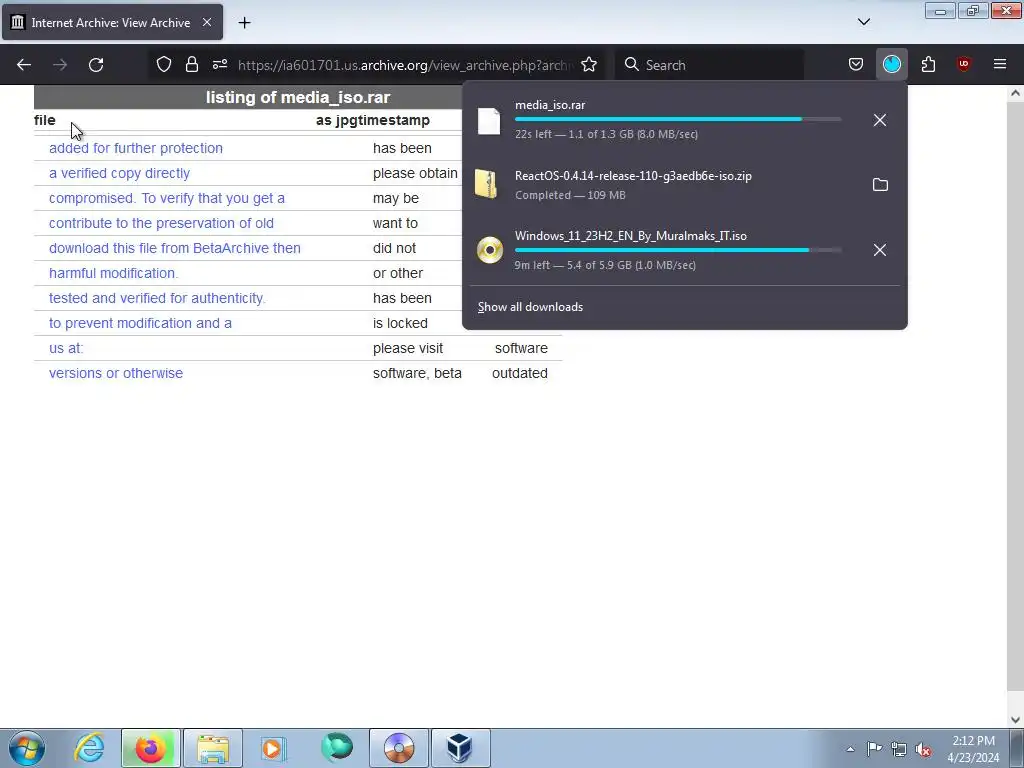The height and width of the screenshot is (768, 1024).
Task: Show ReactOS zip in folder
Action: (880, 185)
